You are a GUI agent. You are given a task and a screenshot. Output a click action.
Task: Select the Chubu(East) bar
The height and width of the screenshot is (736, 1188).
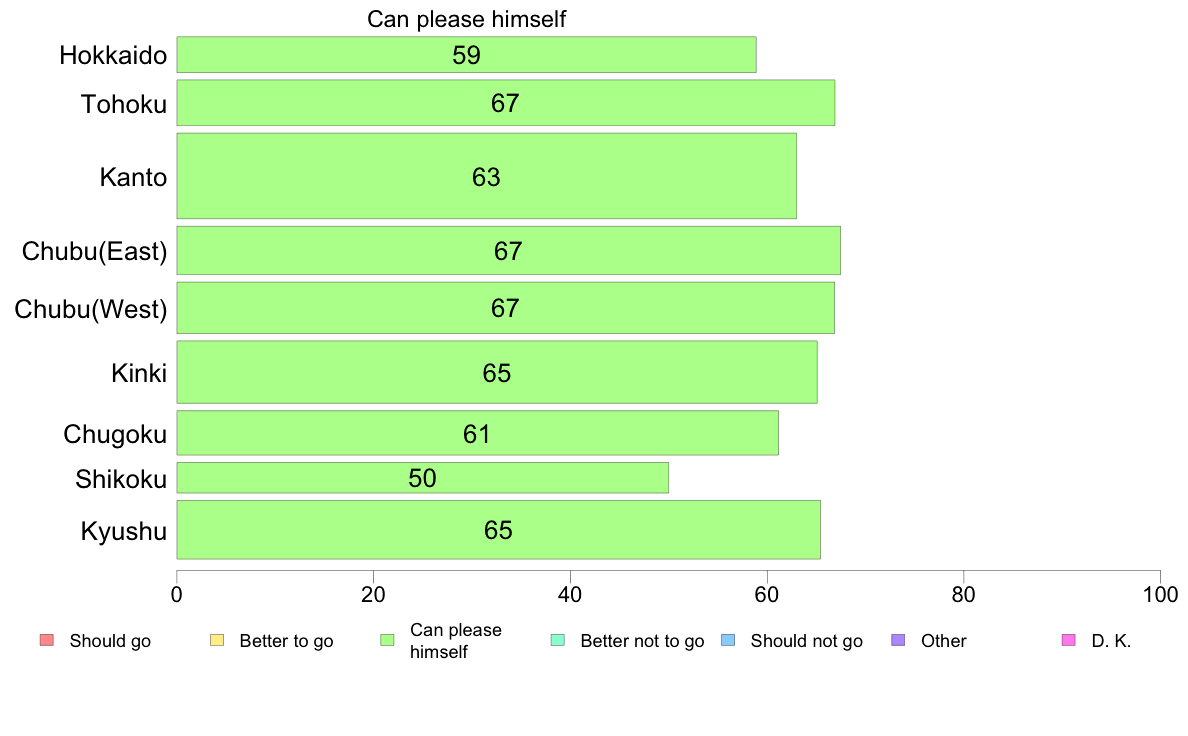pyautogui.click(x=508, y=250)
